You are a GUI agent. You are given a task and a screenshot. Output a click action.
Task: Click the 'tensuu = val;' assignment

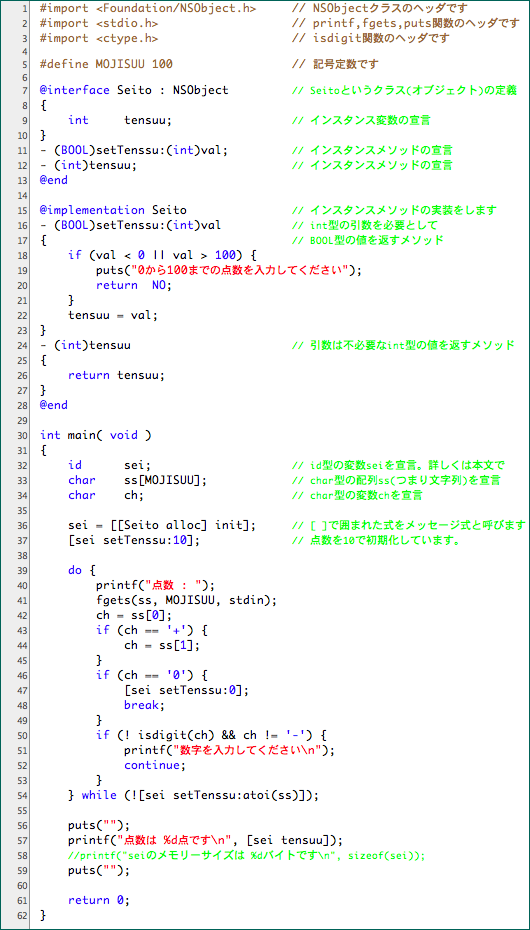tap(113, 316)
